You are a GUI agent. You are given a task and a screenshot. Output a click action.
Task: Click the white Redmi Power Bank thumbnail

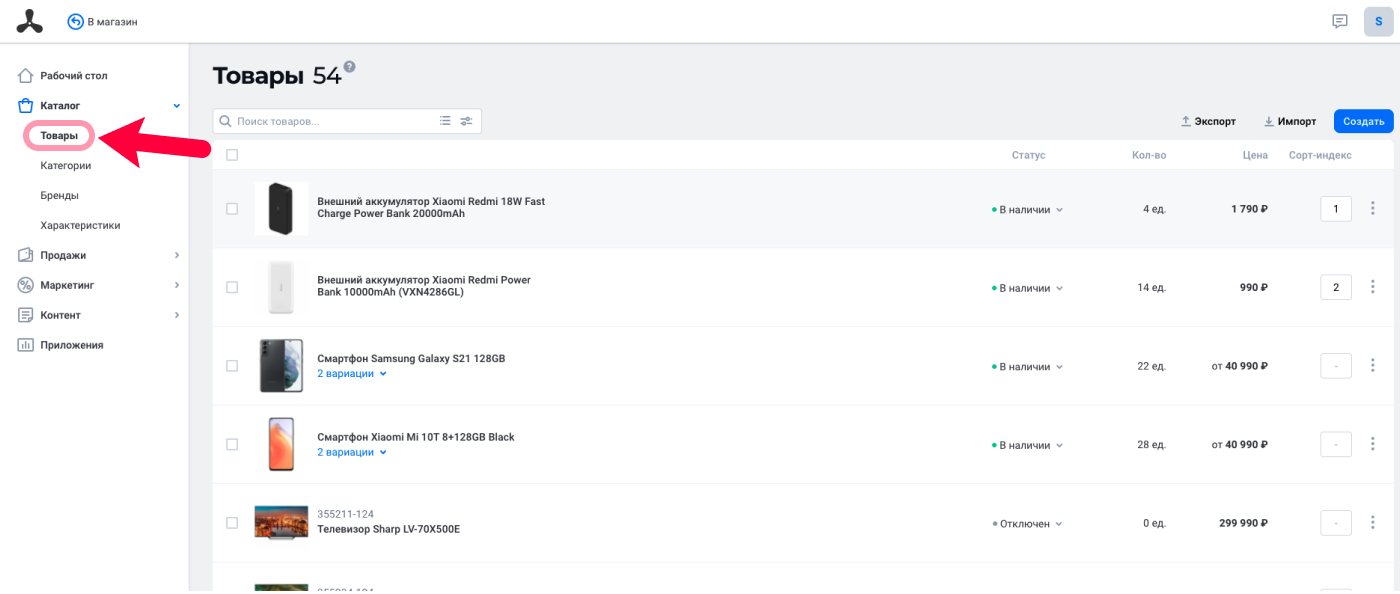[x=281, y=287]
